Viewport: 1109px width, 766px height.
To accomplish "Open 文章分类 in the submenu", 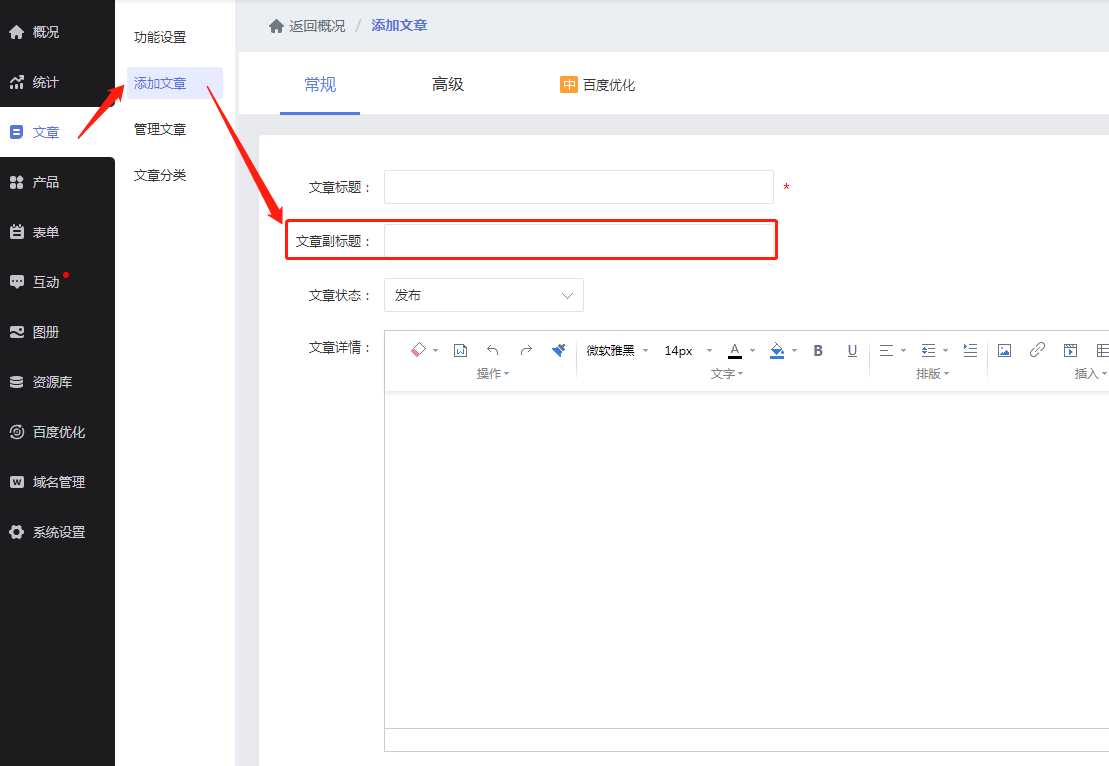I will tap(160, 175).
